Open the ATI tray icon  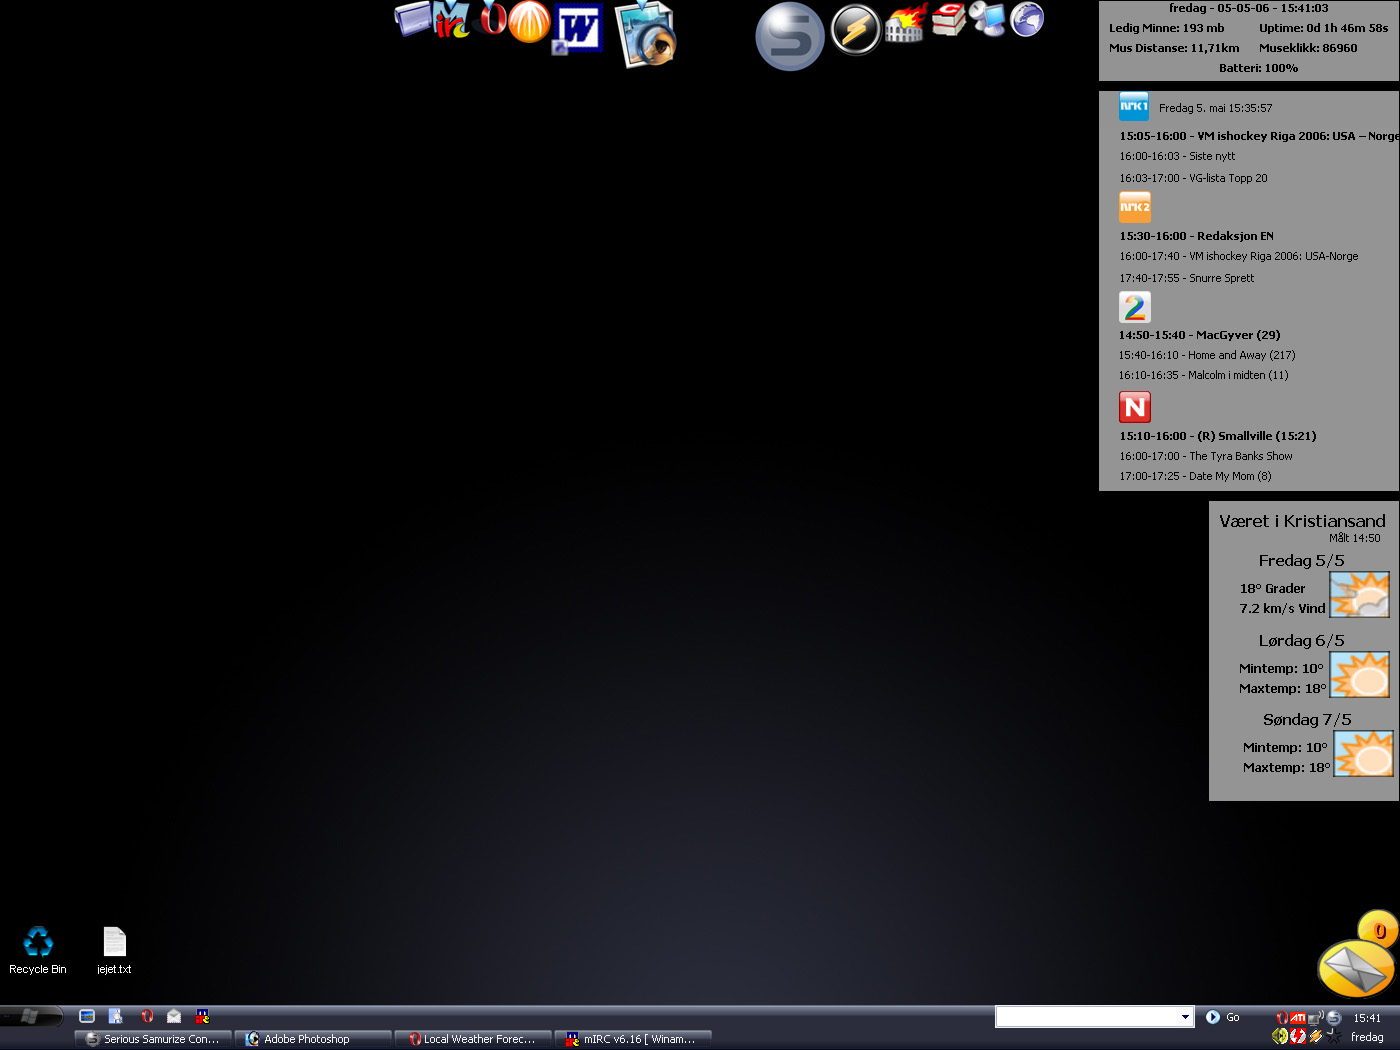tap(1298, 1018)
